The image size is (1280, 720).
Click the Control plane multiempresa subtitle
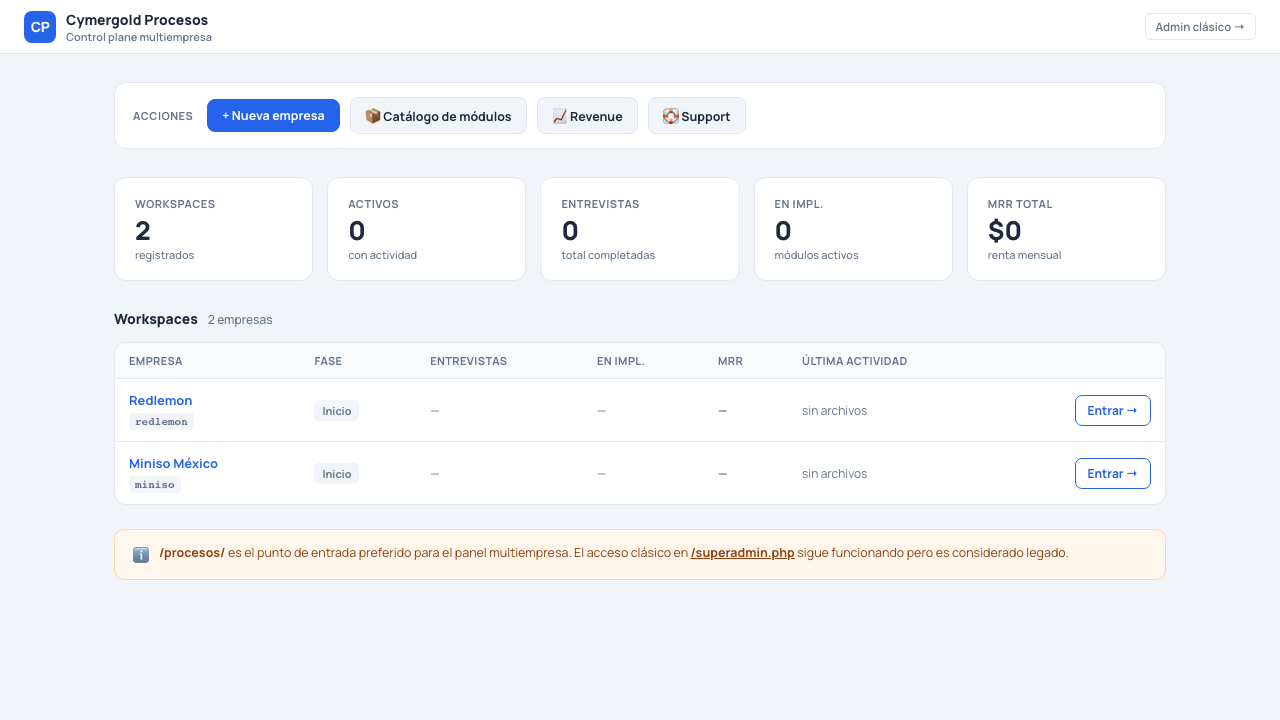139,37
